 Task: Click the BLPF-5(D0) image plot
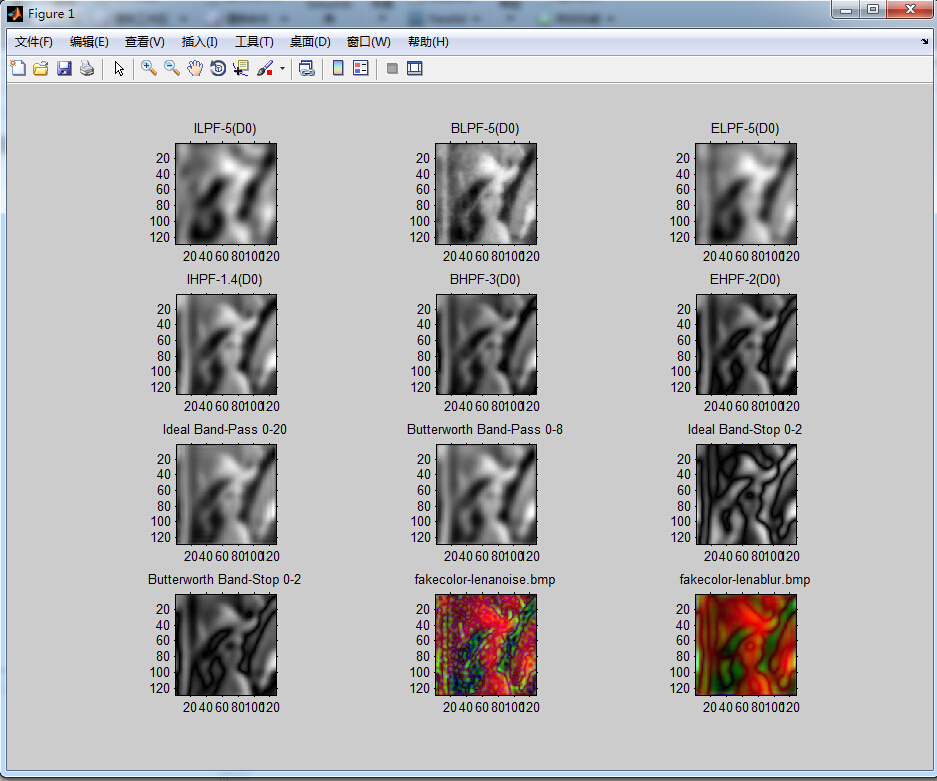[486, 194]
